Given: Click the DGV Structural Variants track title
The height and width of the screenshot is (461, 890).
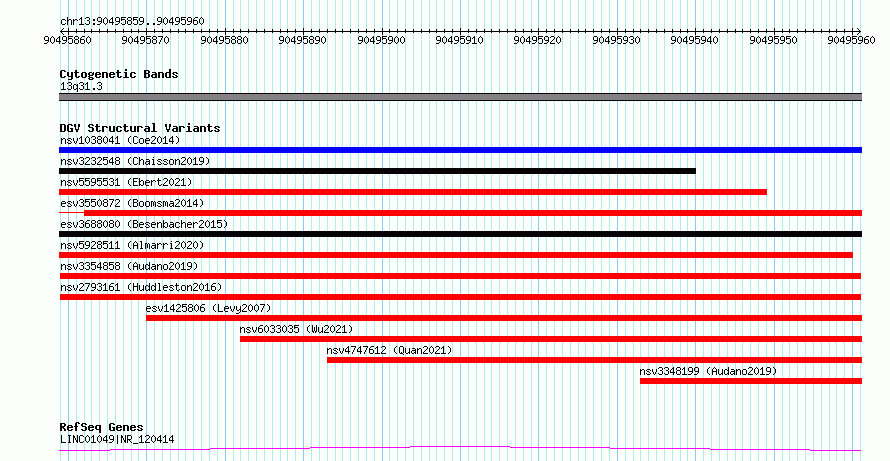Looking at the screenshot, I should [140, 128].
